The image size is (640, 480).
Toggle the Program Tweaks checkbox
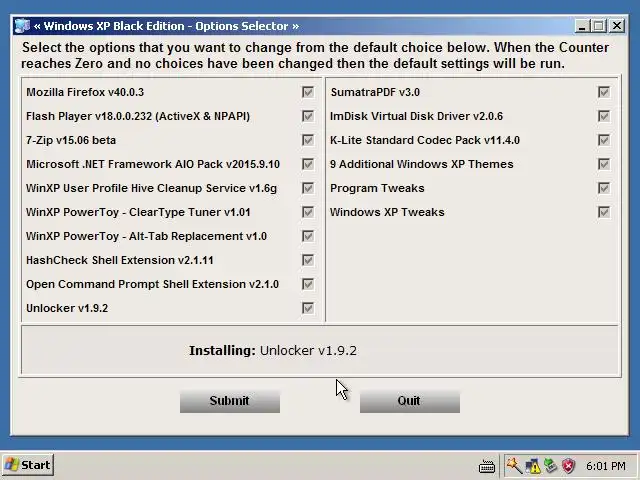[x=604, y=188]
